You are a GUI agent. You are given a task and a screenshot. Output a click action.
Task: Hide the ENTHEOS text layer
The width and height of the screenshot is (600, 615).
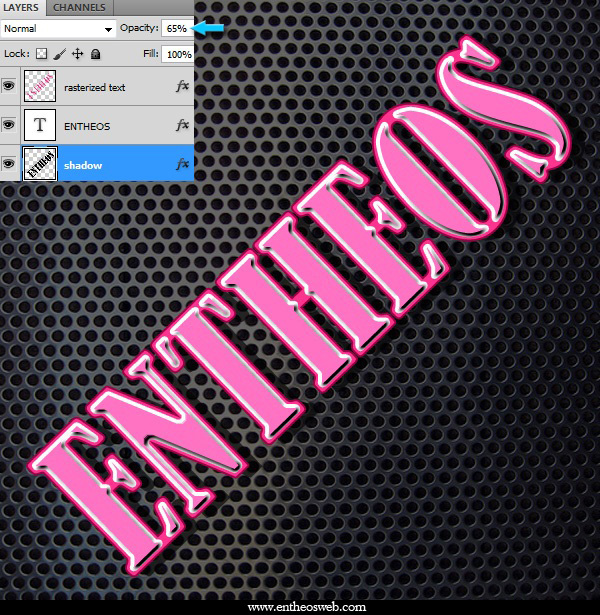9,125
